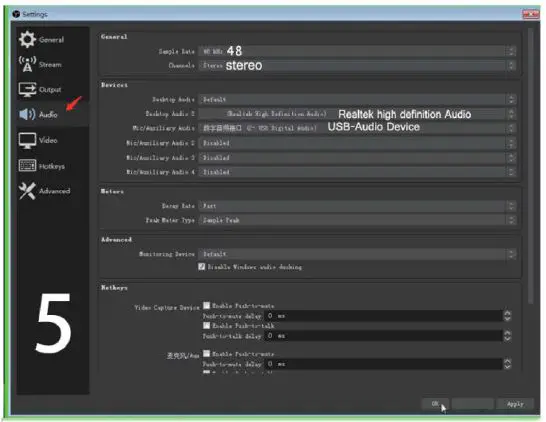Open the General settings section
The width and height of the screenshot is (546, 422).
click(x=52, y=39)
